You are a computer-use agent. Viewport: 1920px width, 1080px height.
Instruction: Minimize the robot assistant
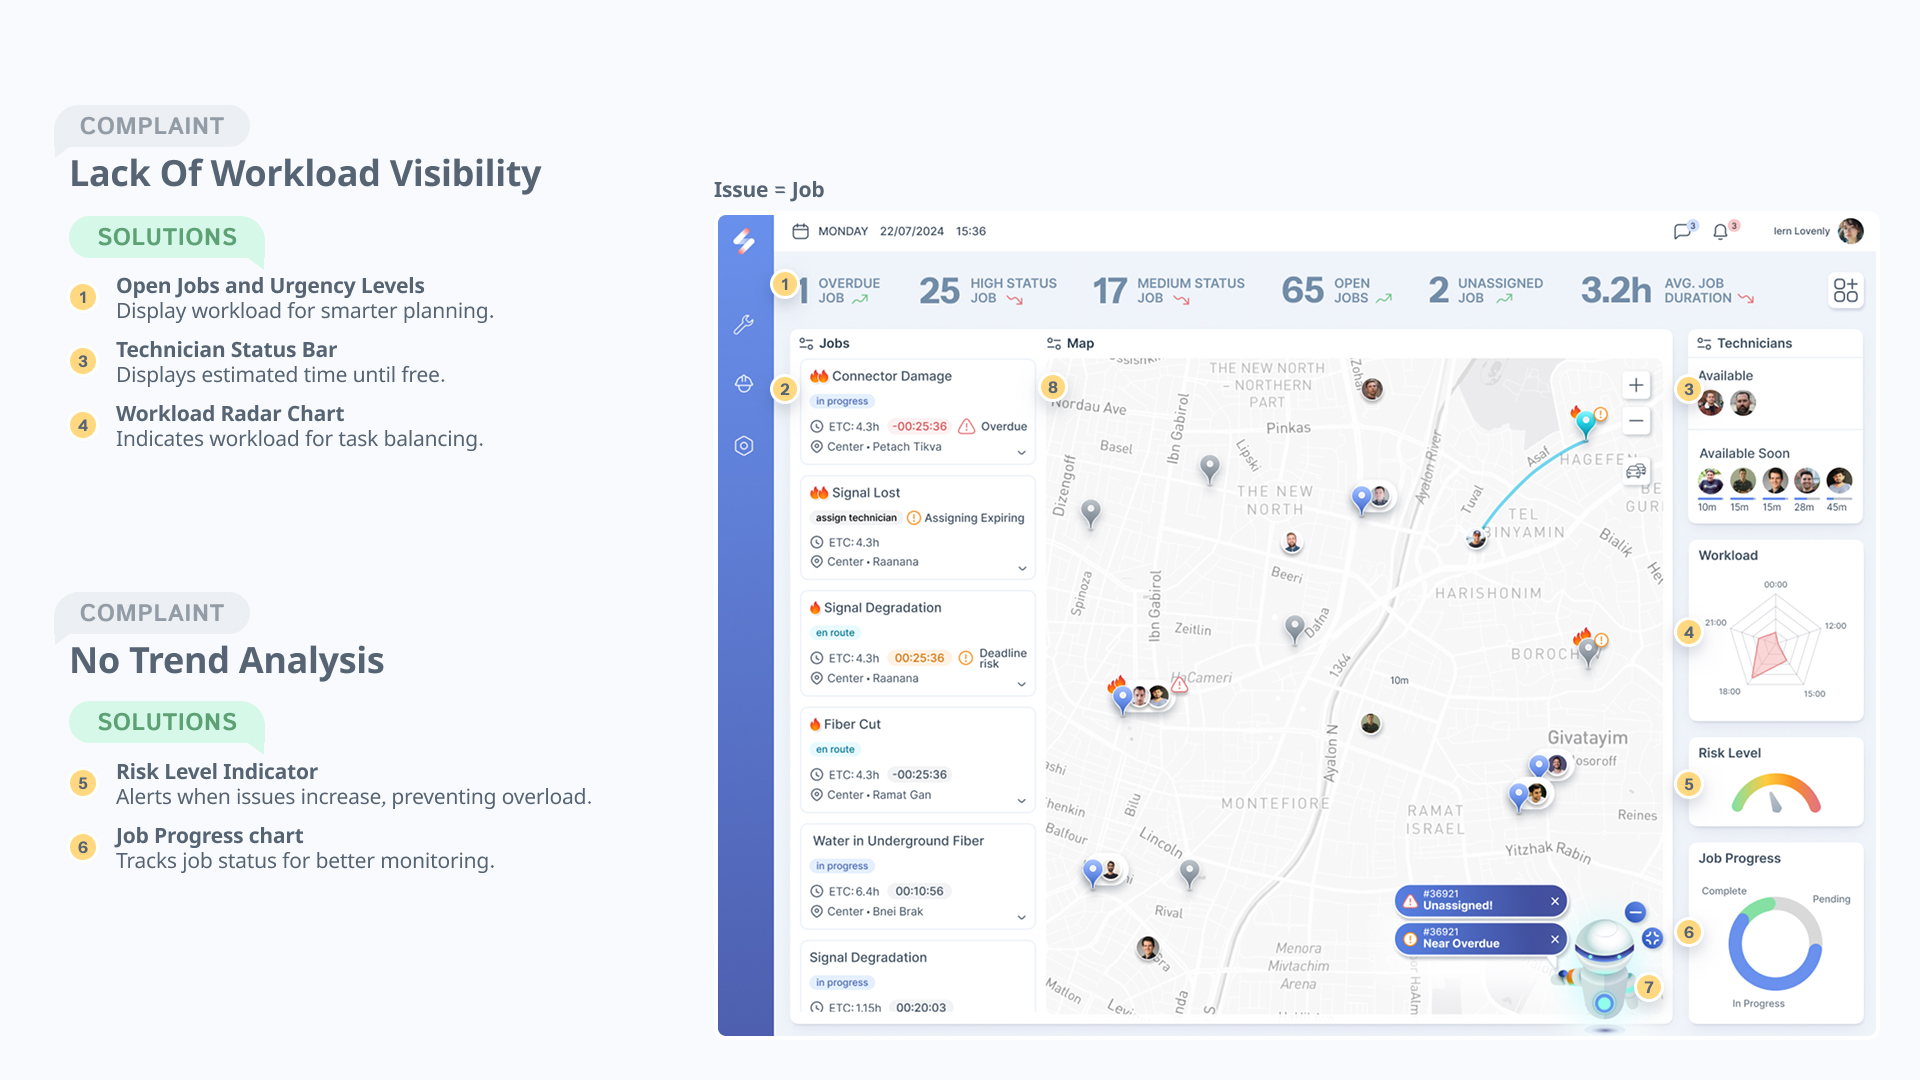tap(1635, 912)
